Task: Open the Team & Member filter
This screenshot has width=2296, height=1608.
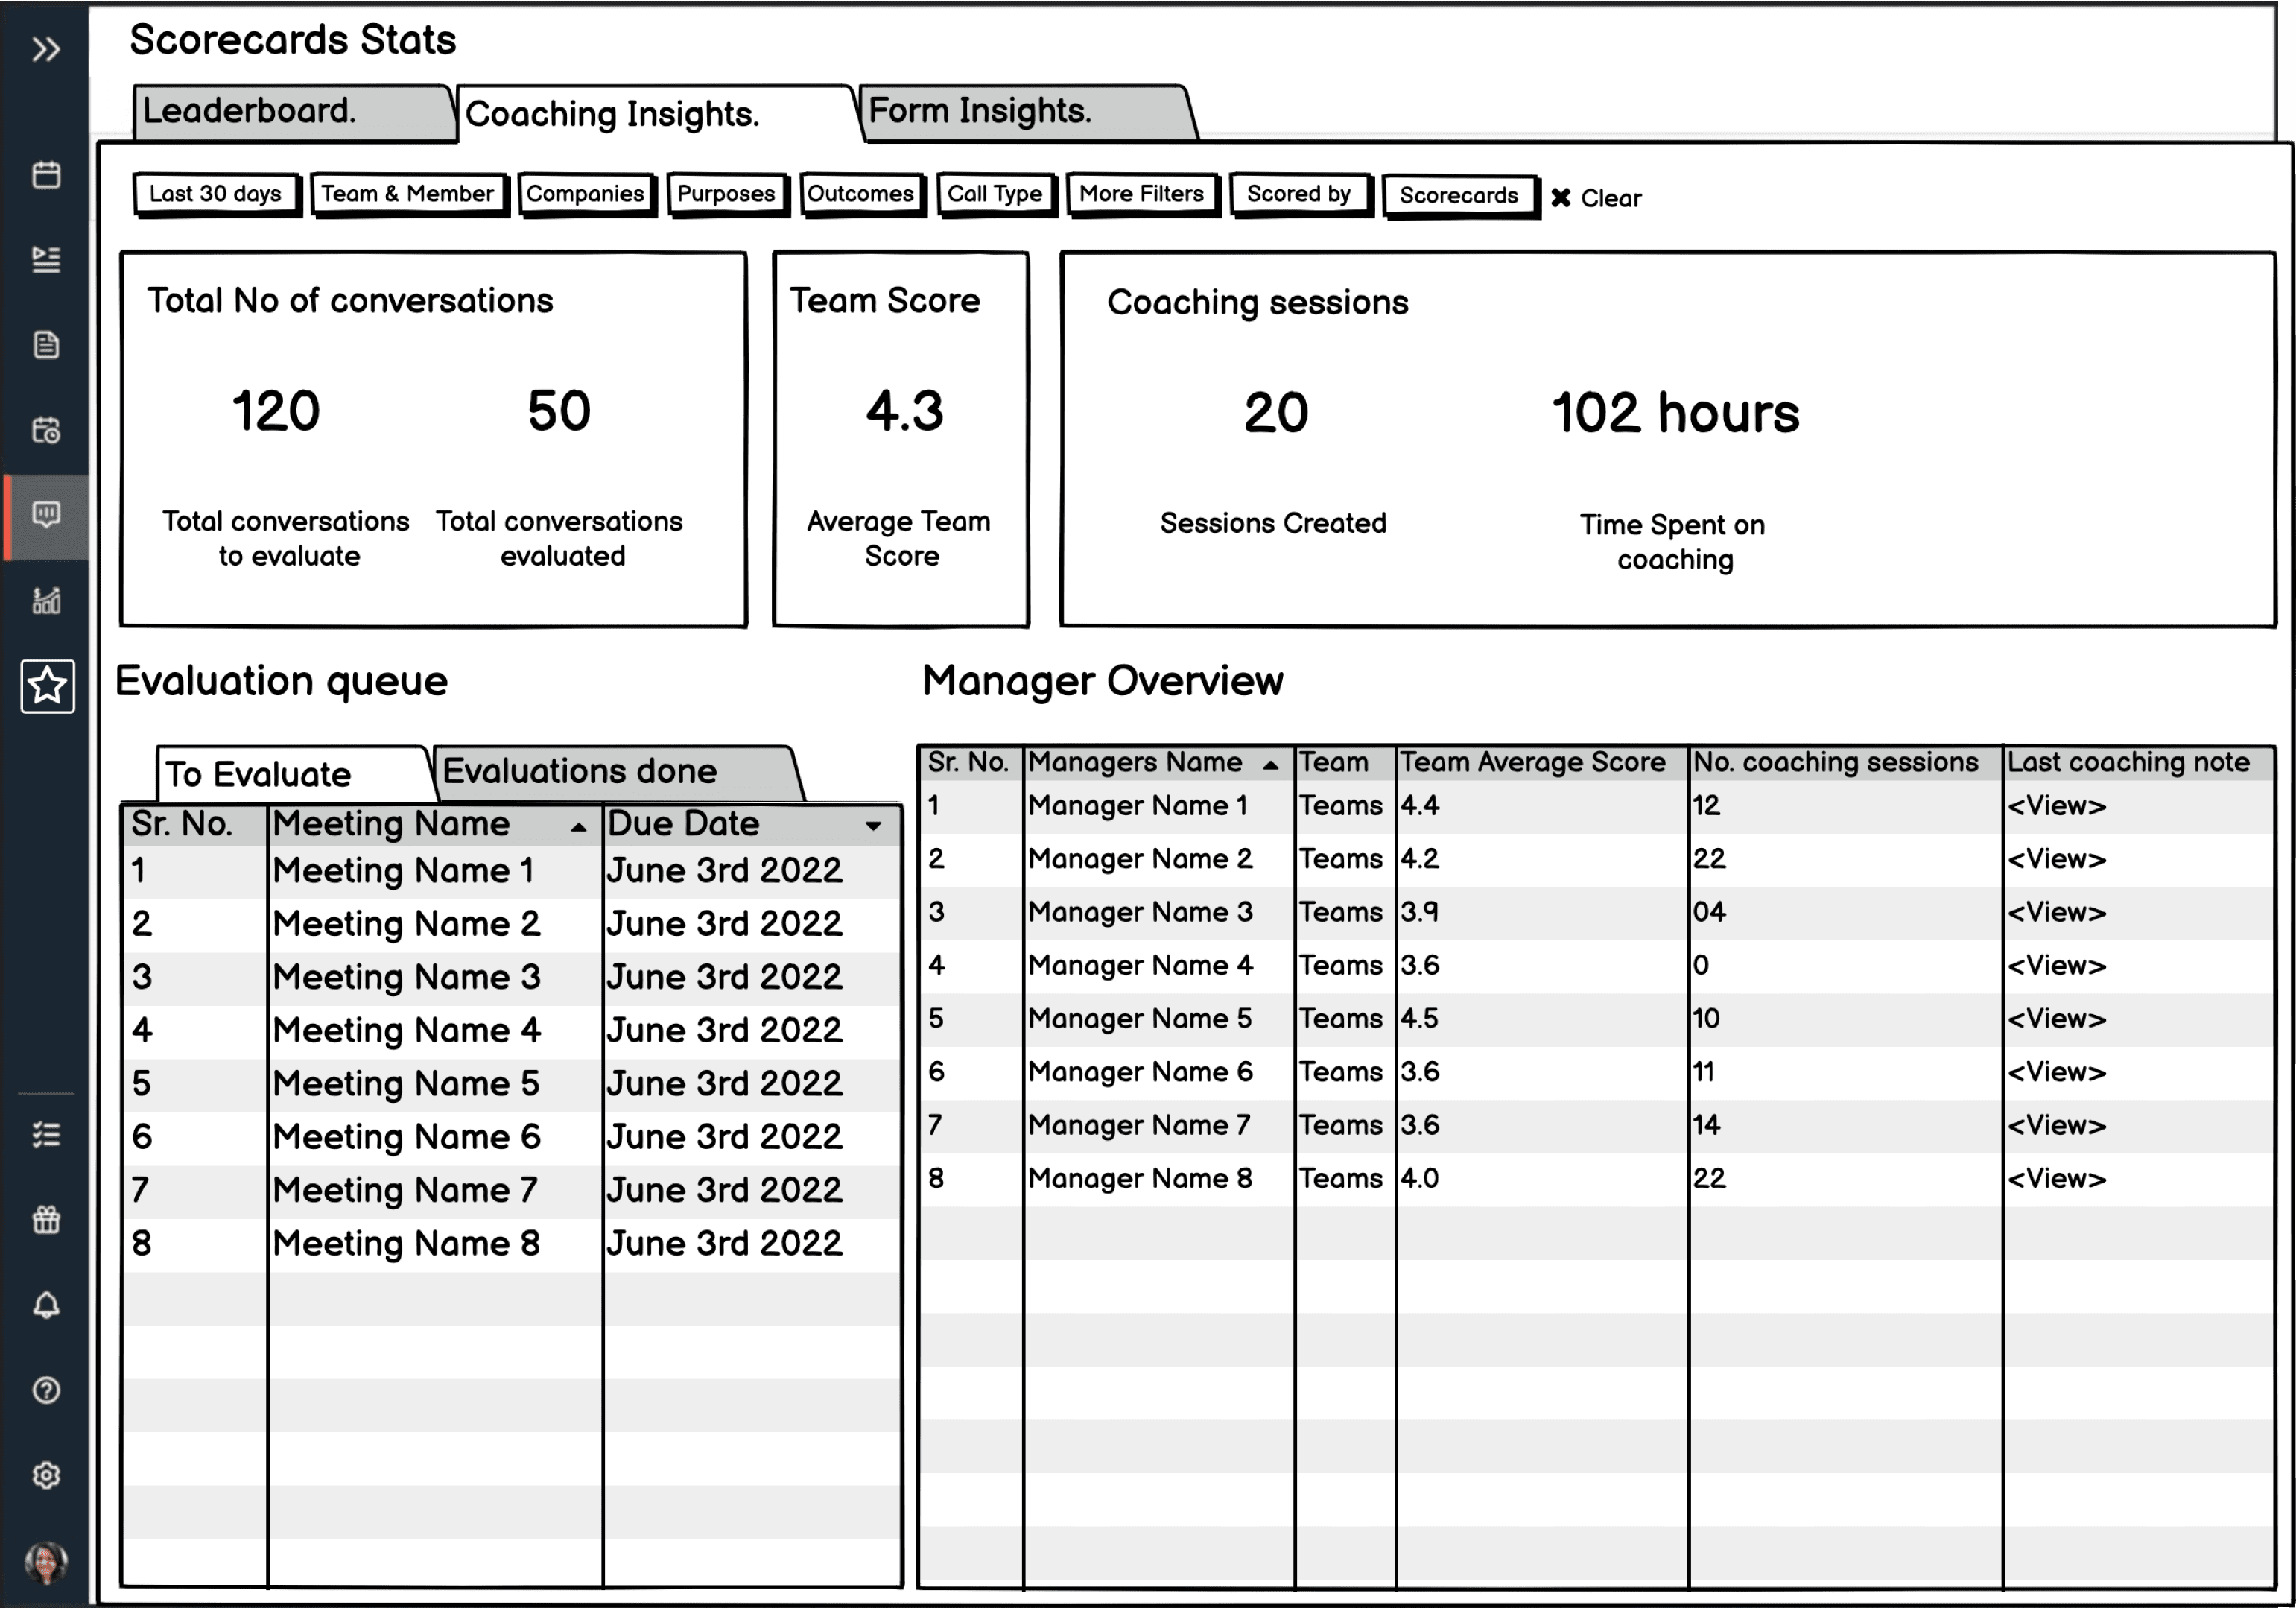Action: pyautogui.click(x=408, y=194)
